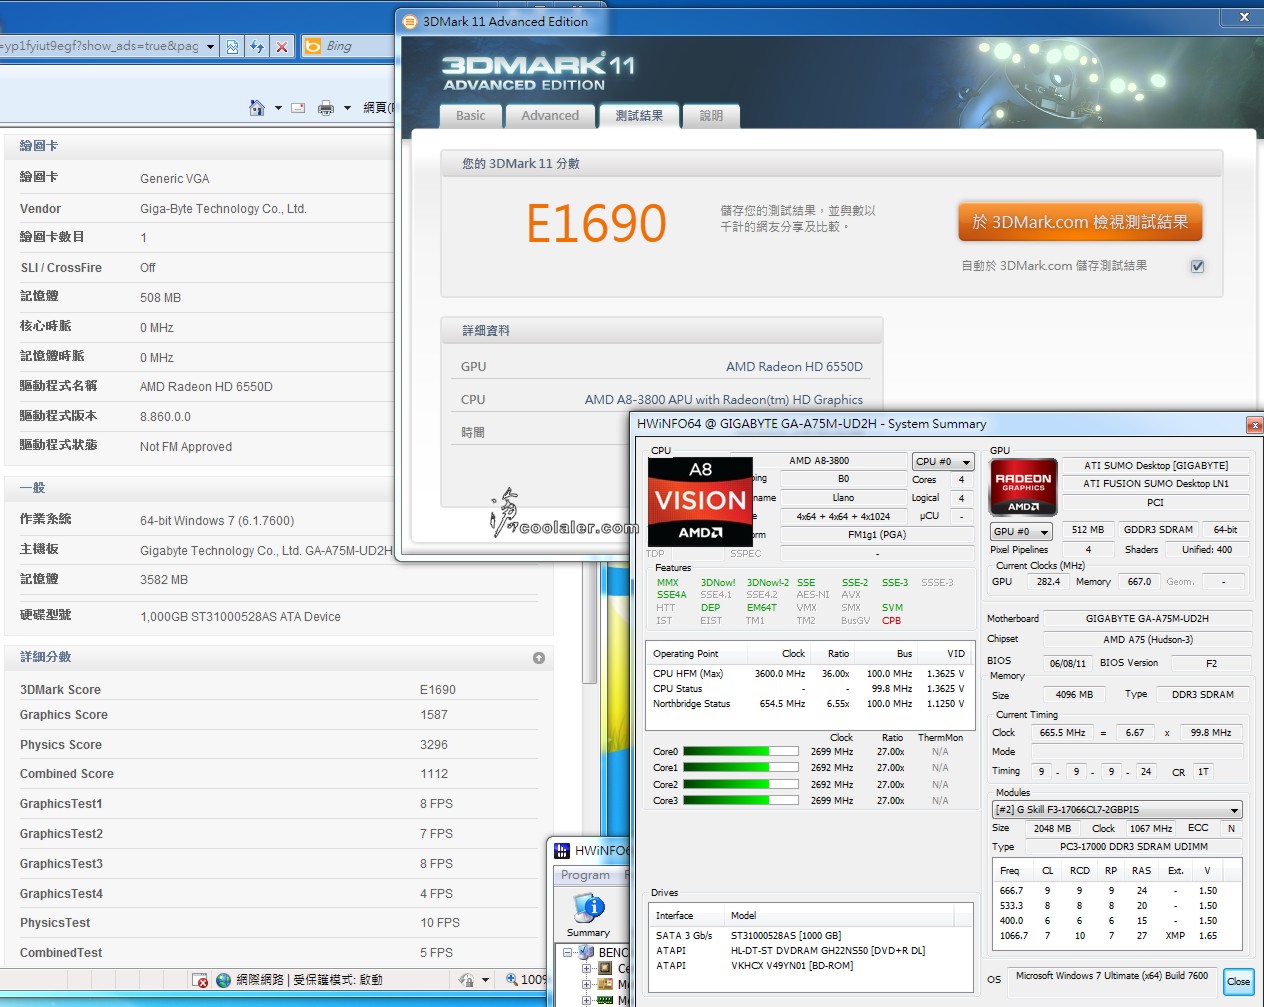Click the Print icon in the browser toolbar
The width and height of the screenshot is (1264, 1007).
click(326, 108)
